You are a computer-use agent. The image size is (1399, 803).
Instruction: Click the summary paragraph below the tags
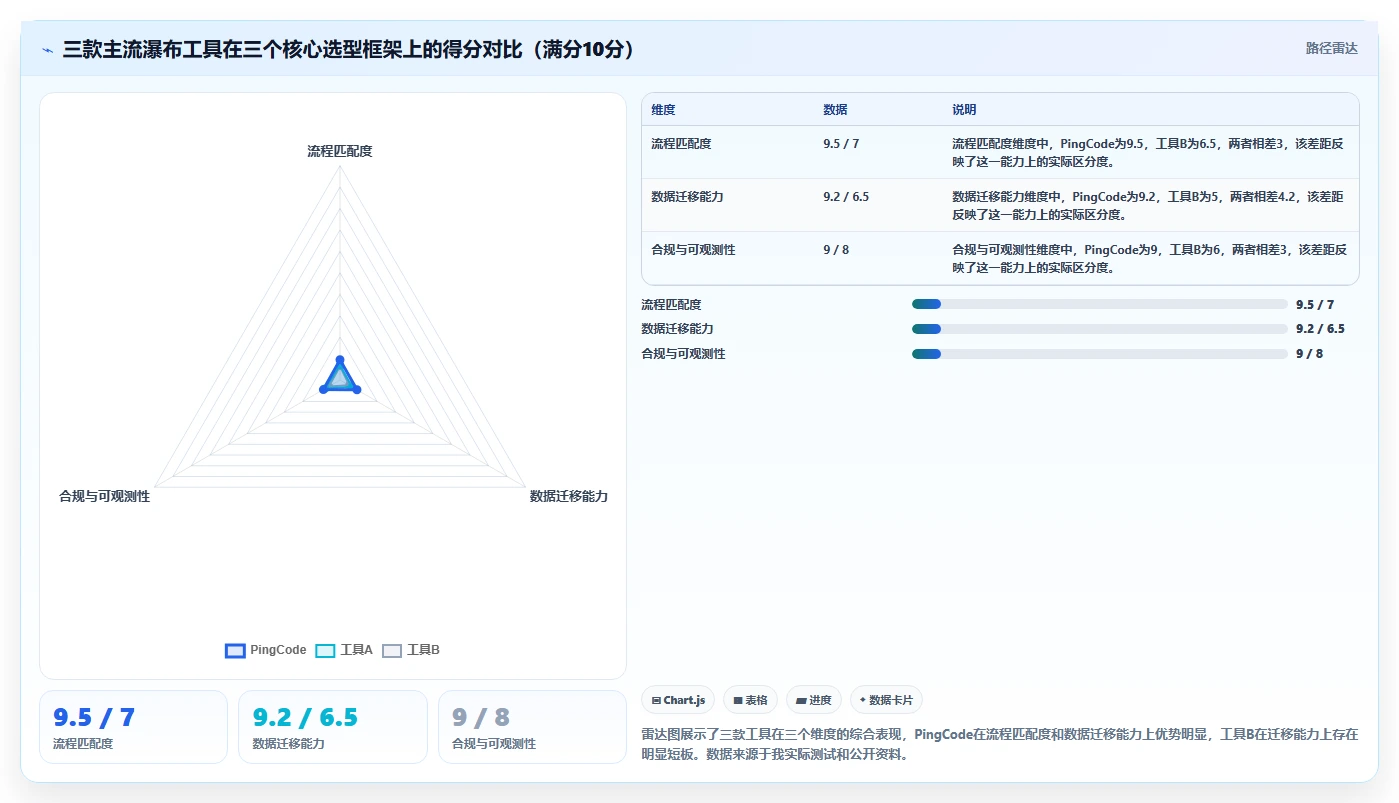tap(1000, 744)
